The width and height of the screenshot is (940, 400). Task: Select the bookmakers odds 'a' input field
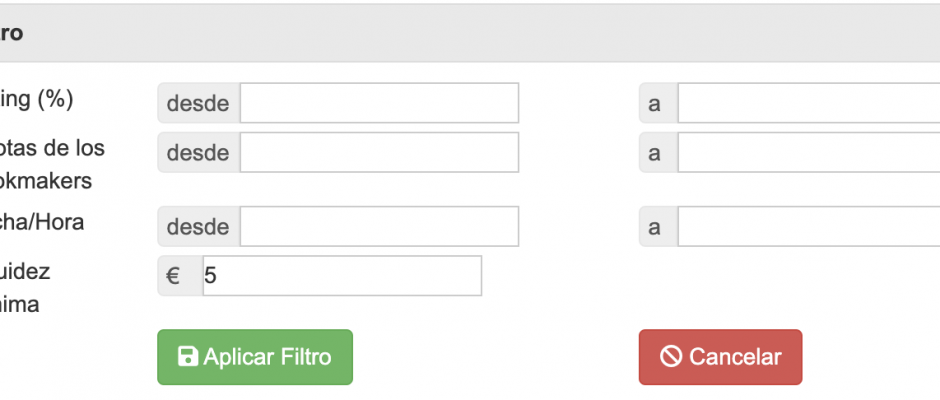click(x=809, y=152)
